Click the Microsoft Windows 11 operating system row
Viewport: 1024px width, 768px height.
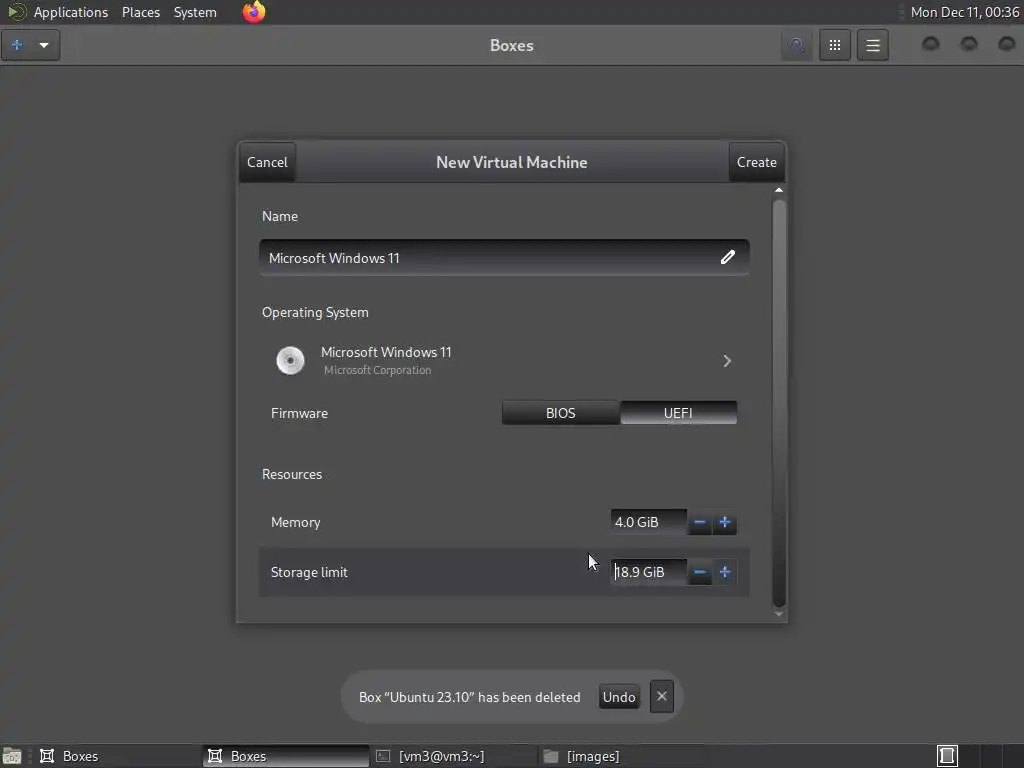coord(504,360)
